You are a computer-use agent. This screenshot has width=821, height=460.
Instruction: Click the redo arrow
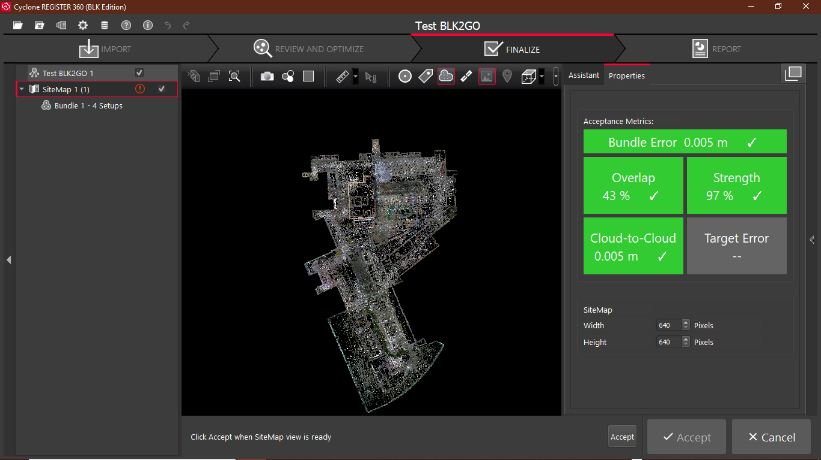click(186, 25)
